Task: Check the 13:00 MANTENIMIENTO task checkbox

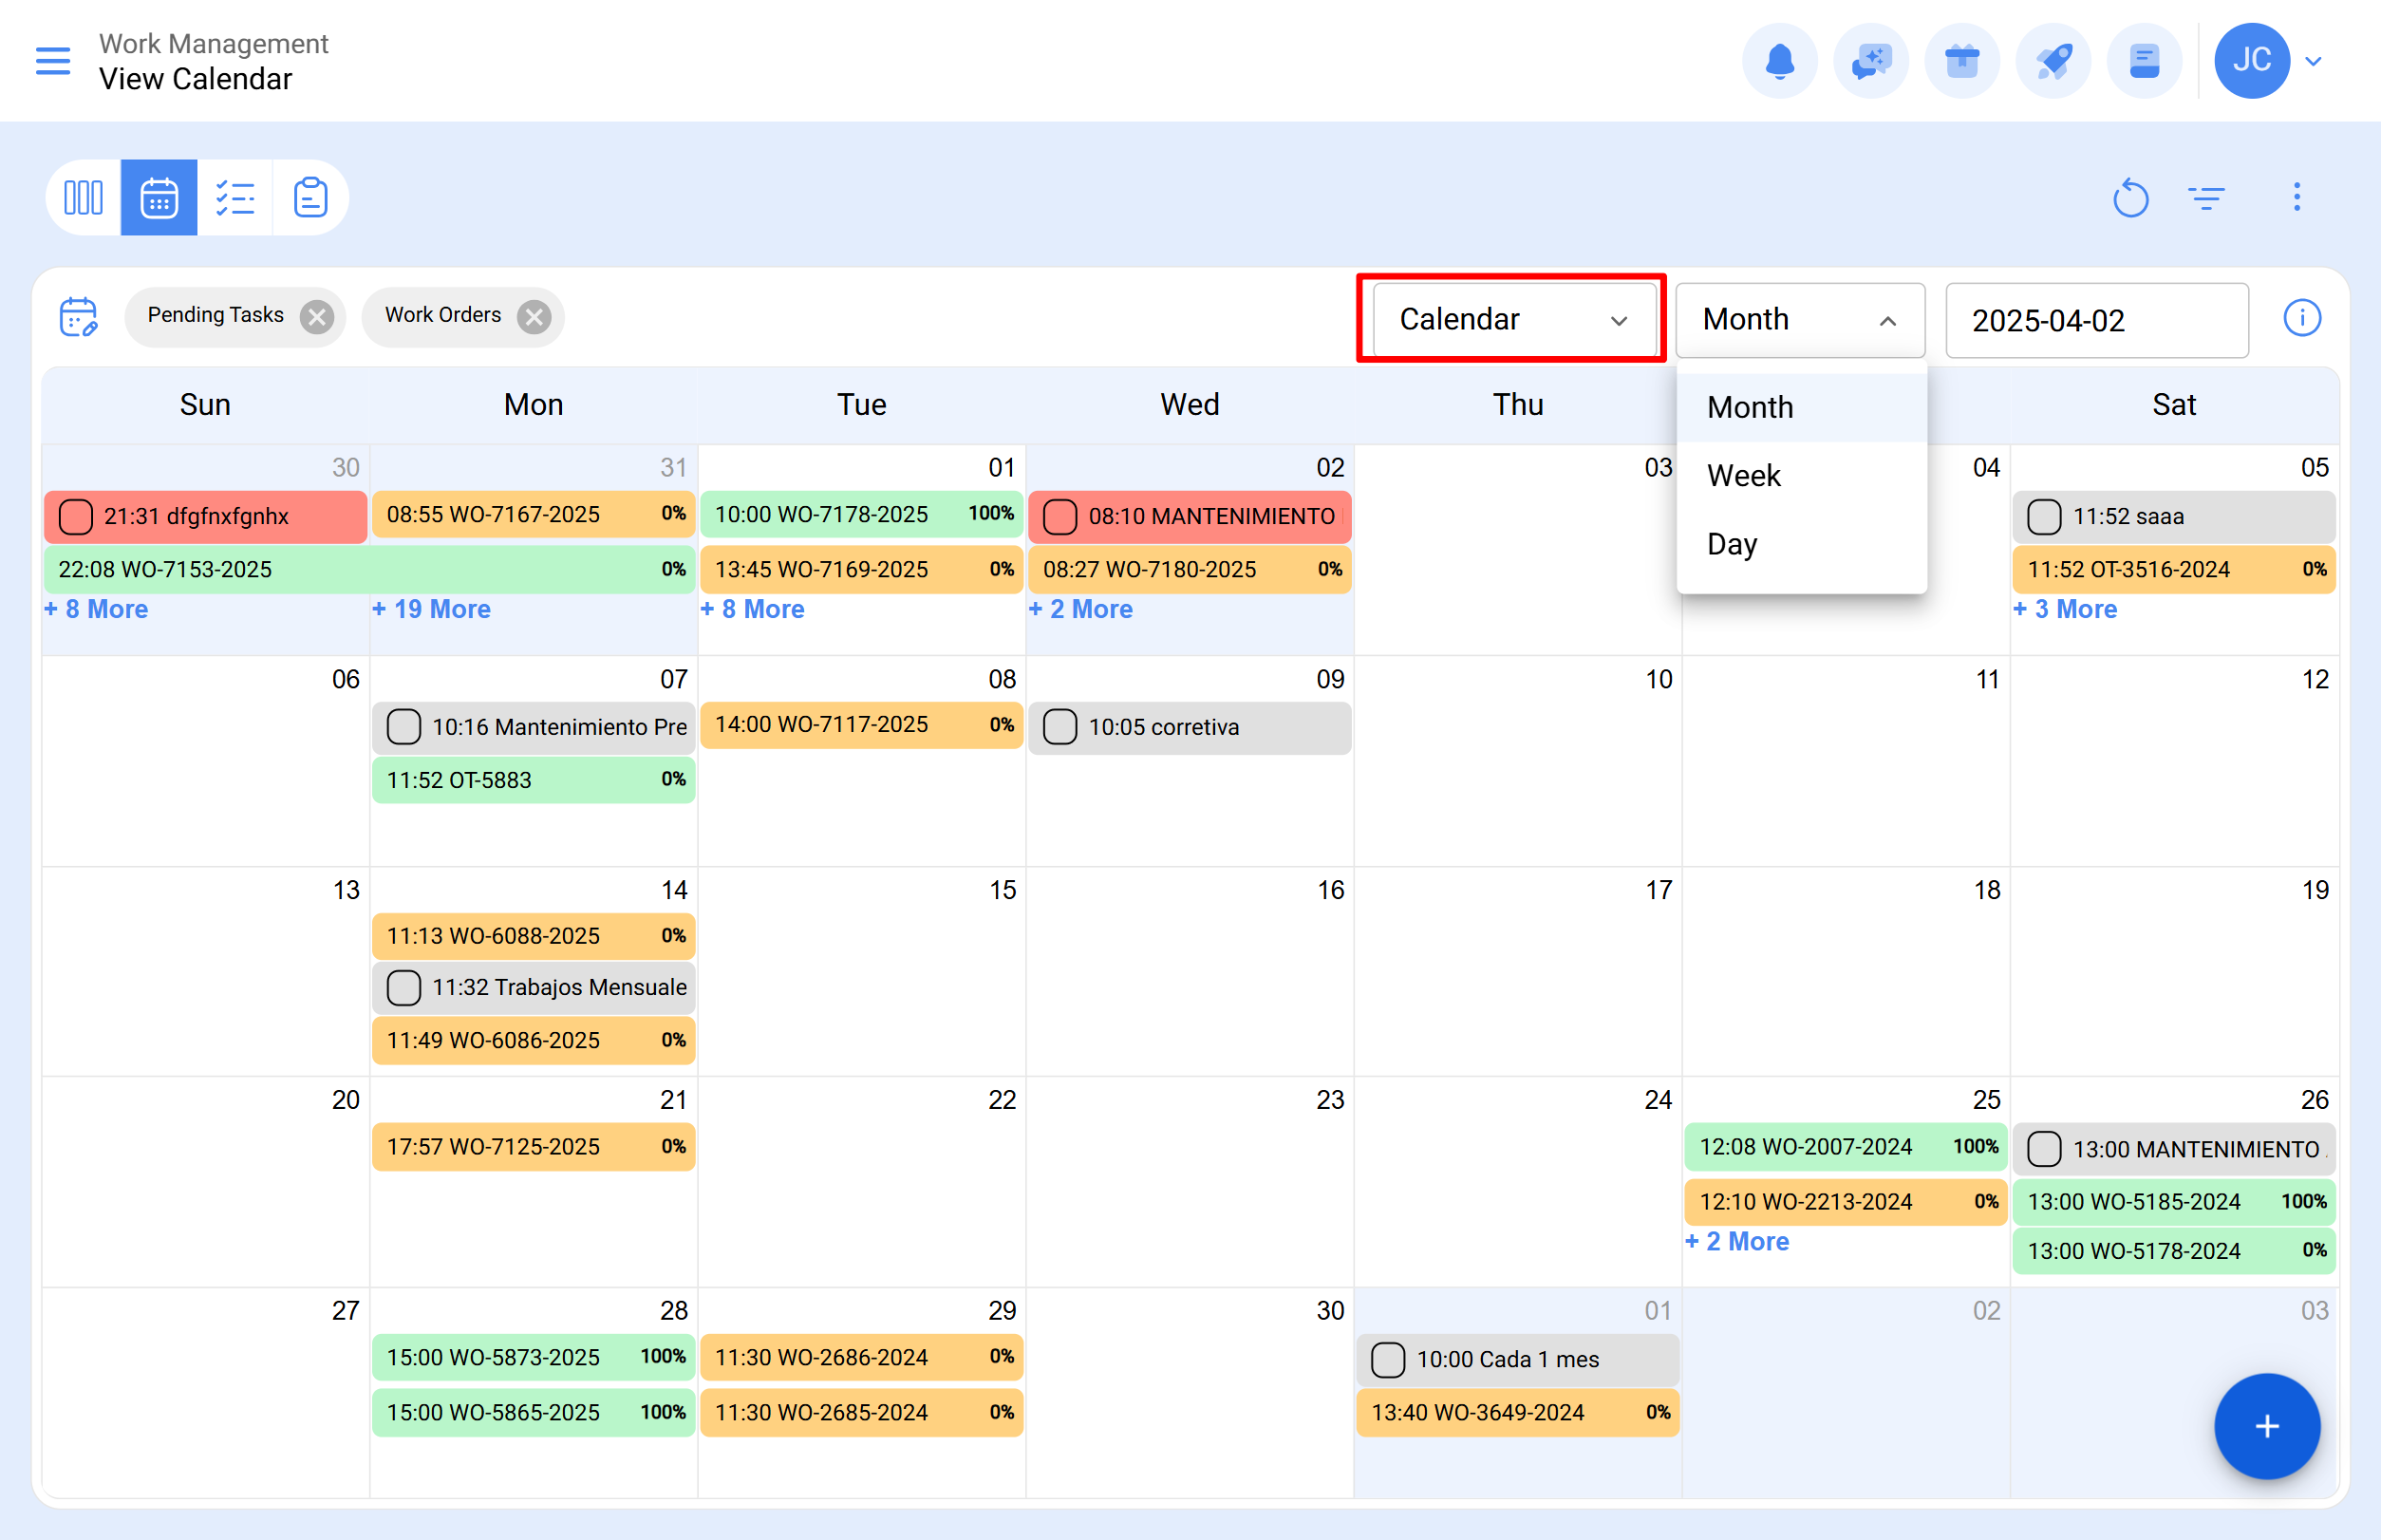Action: tap(2044, 1149)
